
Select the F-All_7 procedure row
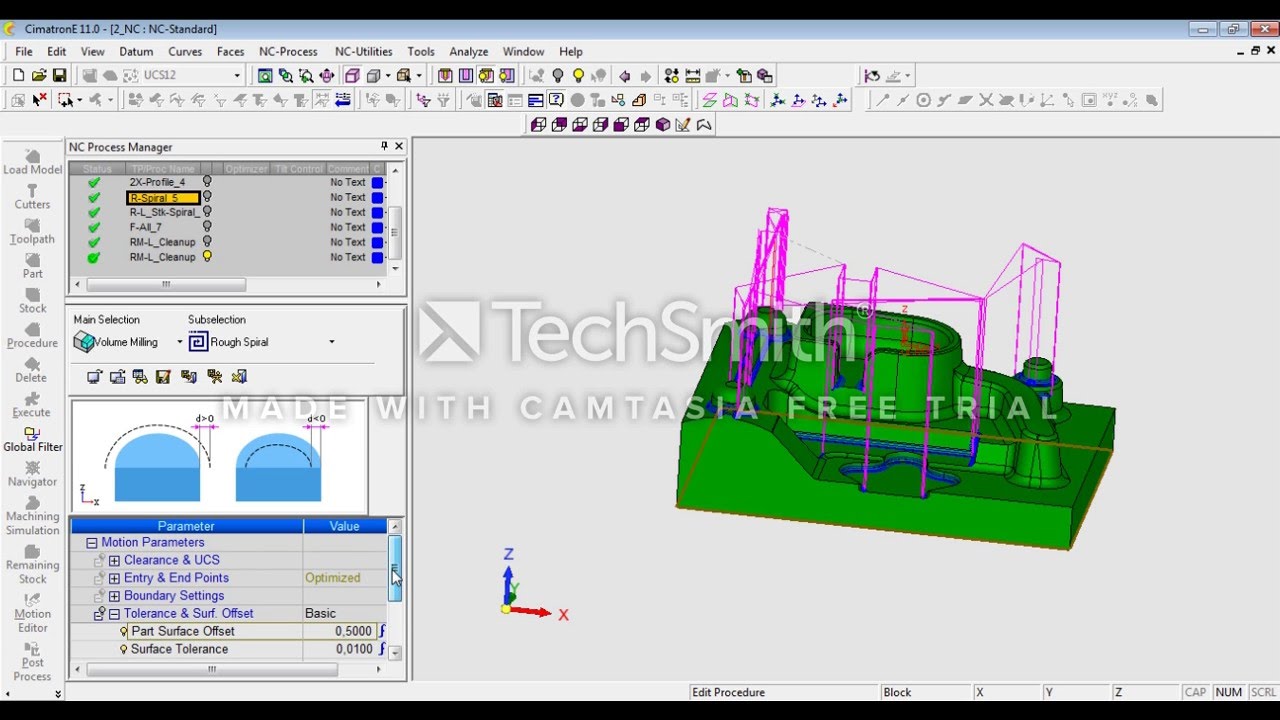point(227,227)
